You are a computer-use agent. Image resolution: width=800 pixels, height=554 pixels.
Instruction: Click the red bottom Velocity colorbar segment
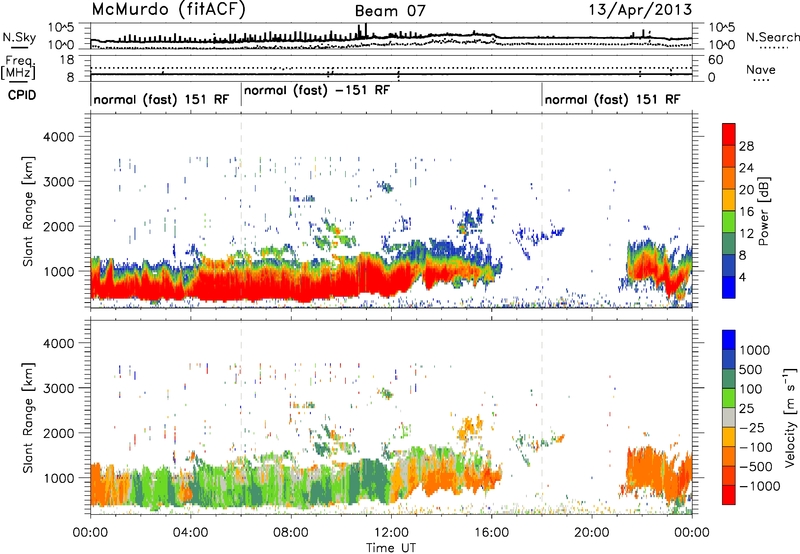[x=729, y=495]
